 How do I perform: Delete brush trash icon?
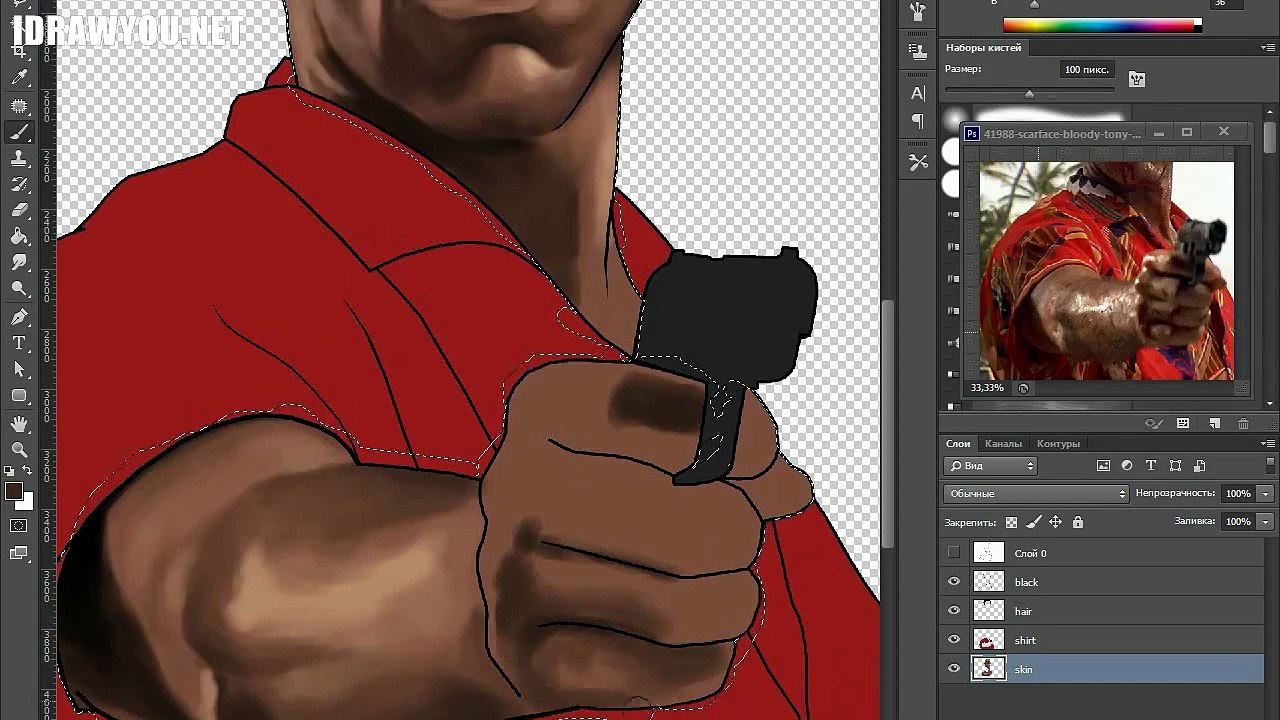(1243, 424)
